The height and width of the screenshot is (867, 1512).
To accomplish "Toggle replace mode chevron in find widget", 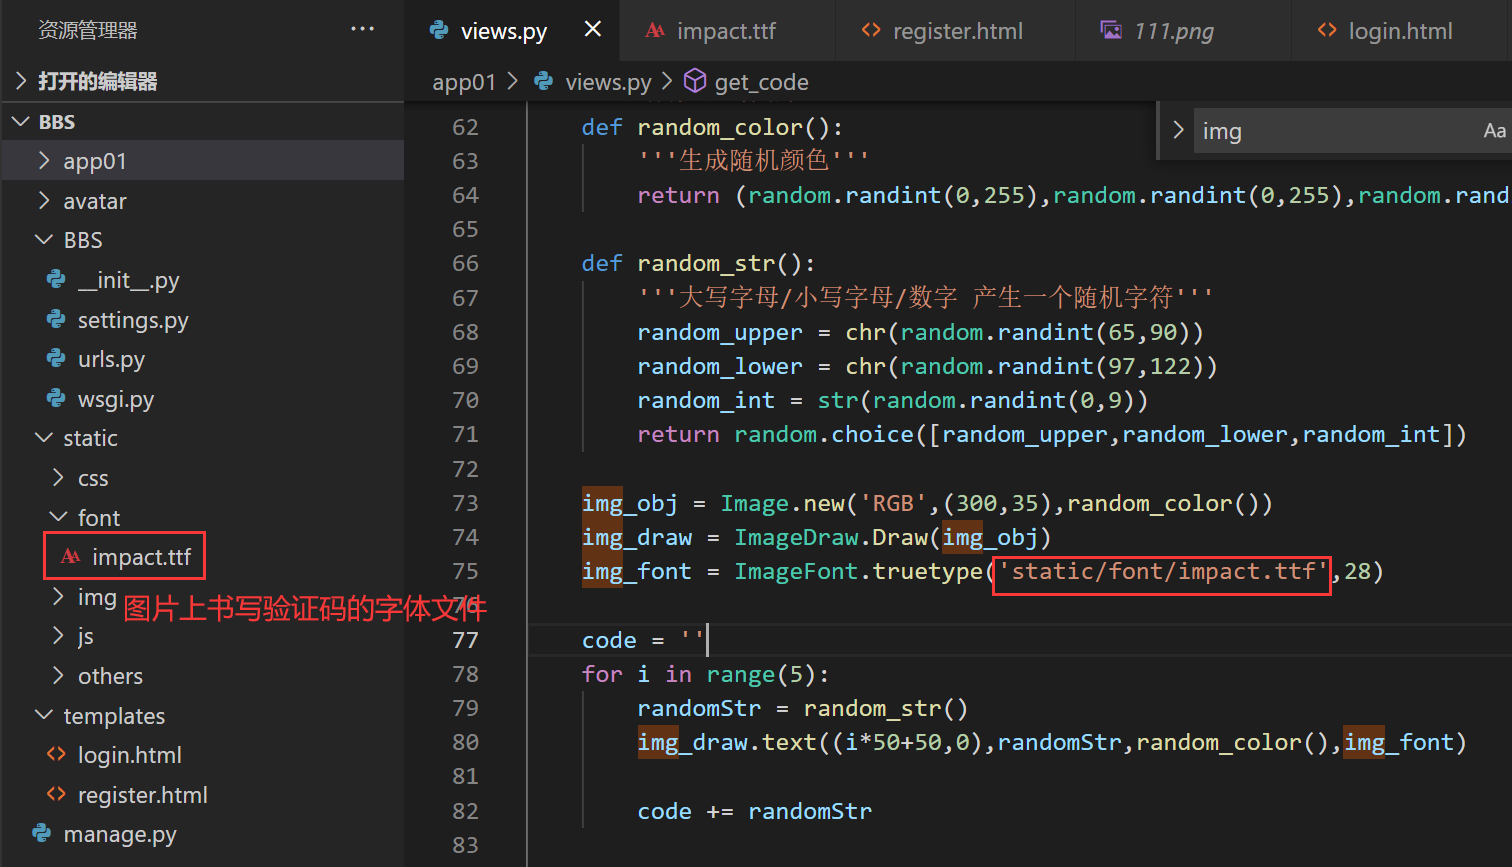I will tap(1178, 130).
